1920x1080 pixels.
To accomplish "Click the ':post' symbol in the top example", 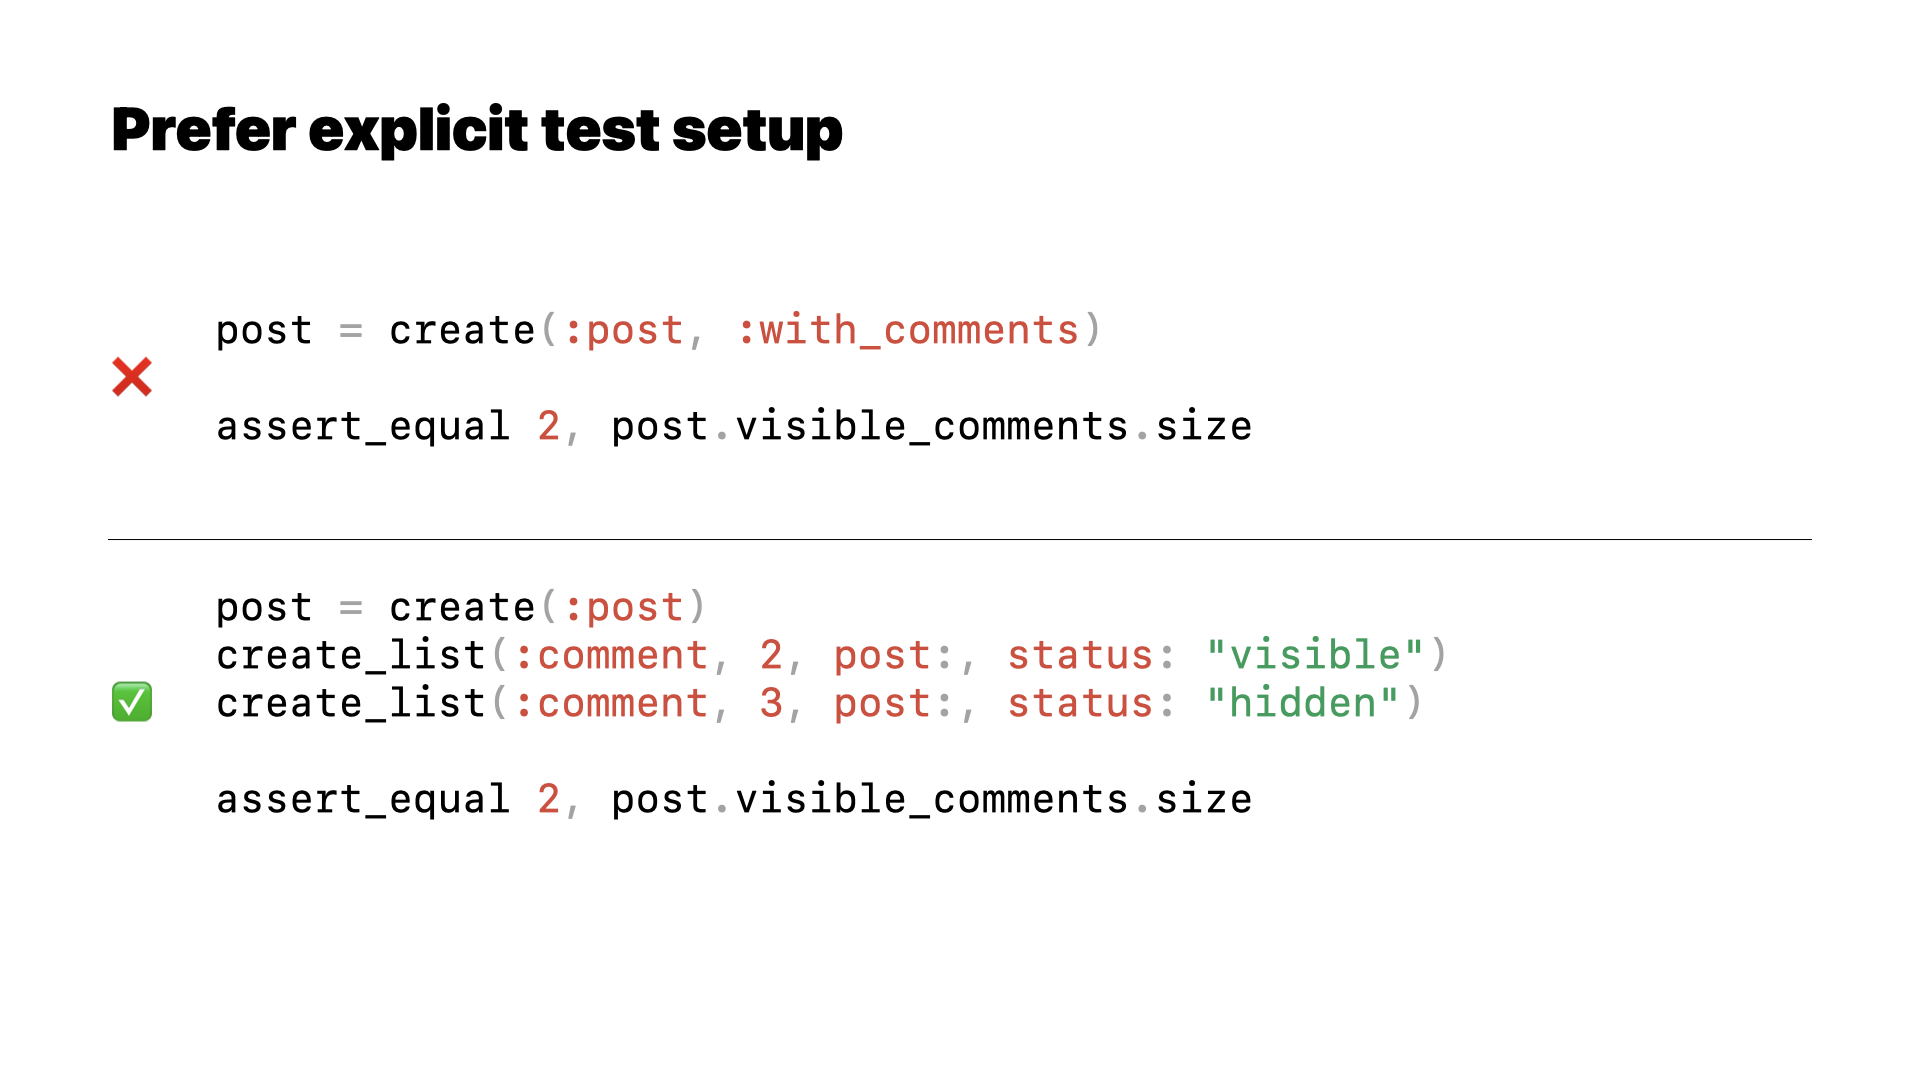I will [x=624, y=331].
